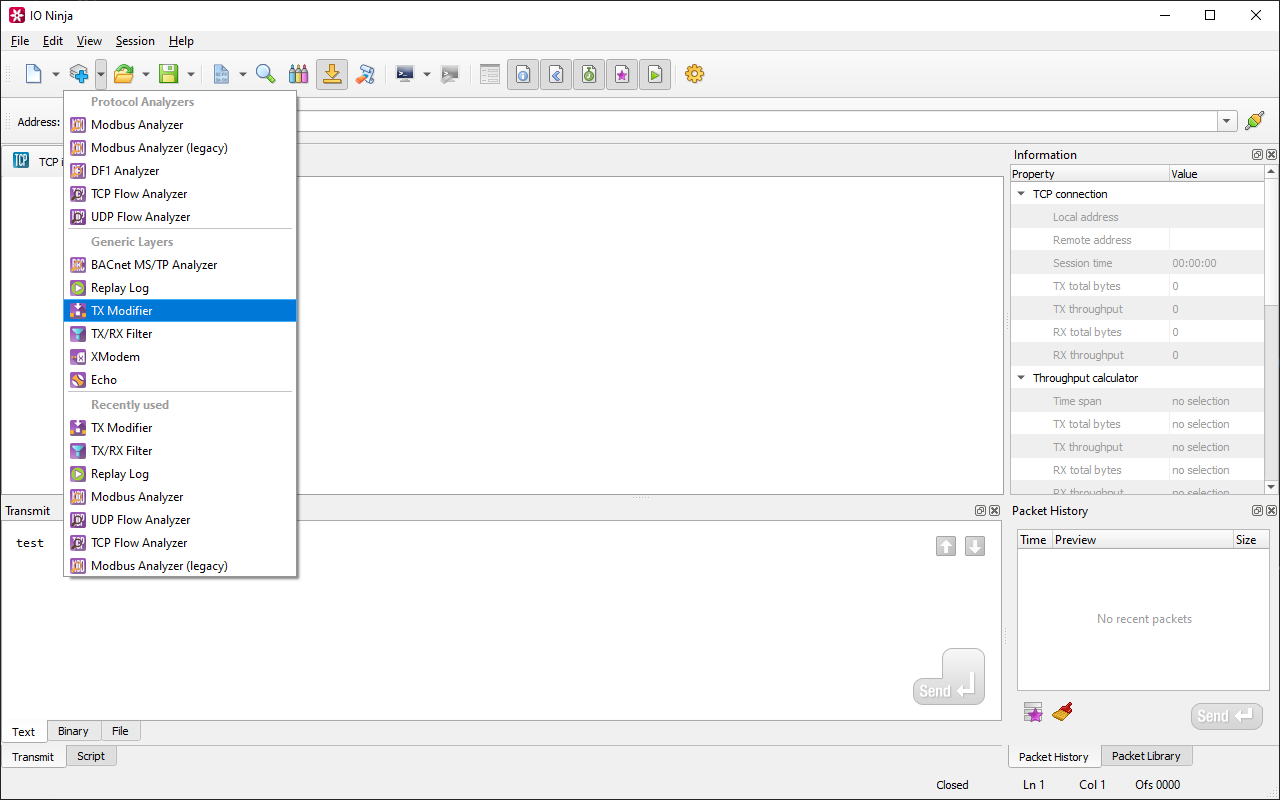Click the hex binary view toolbar icon
Viewport: 1280px width, 800px height.
coord(221,74)
